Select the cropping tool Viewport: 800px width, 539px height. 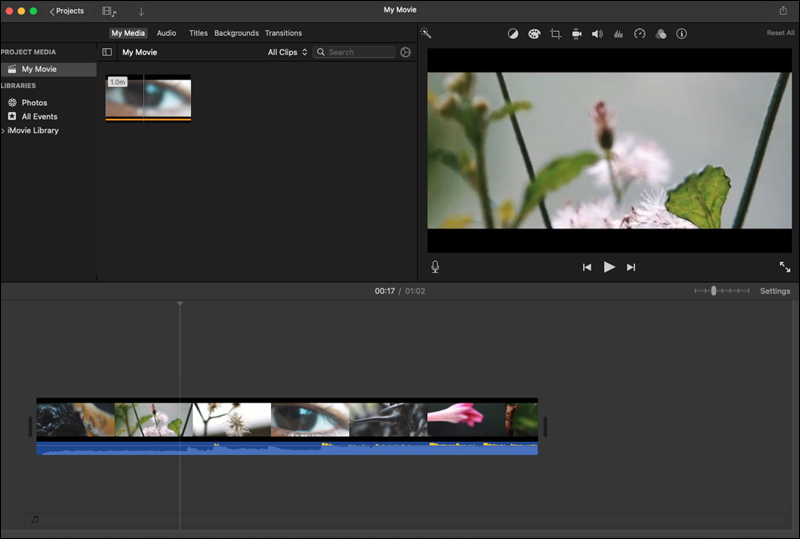point(555,33)
